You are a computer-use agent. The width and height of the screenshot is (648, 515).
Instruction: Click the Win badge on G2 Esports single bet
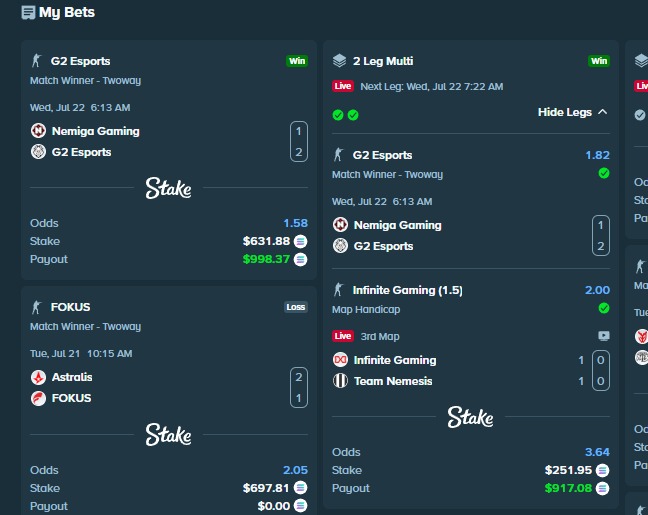(x=297, y=61)
